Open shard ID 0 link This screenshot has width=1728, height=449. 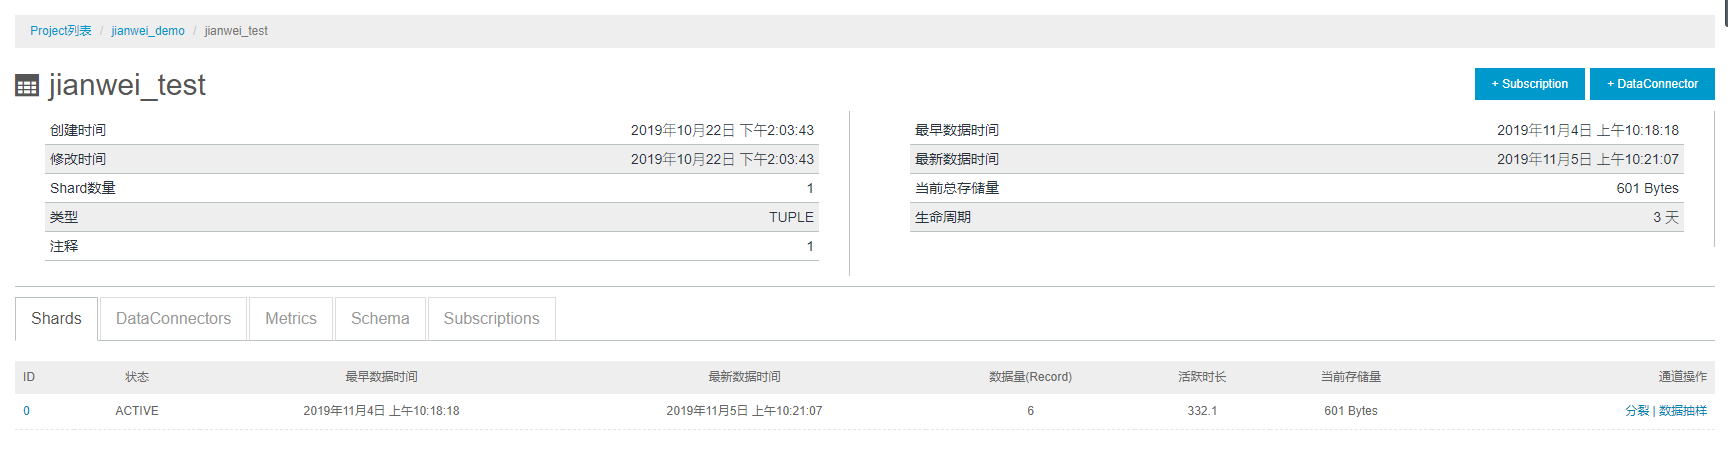point(26,411)
